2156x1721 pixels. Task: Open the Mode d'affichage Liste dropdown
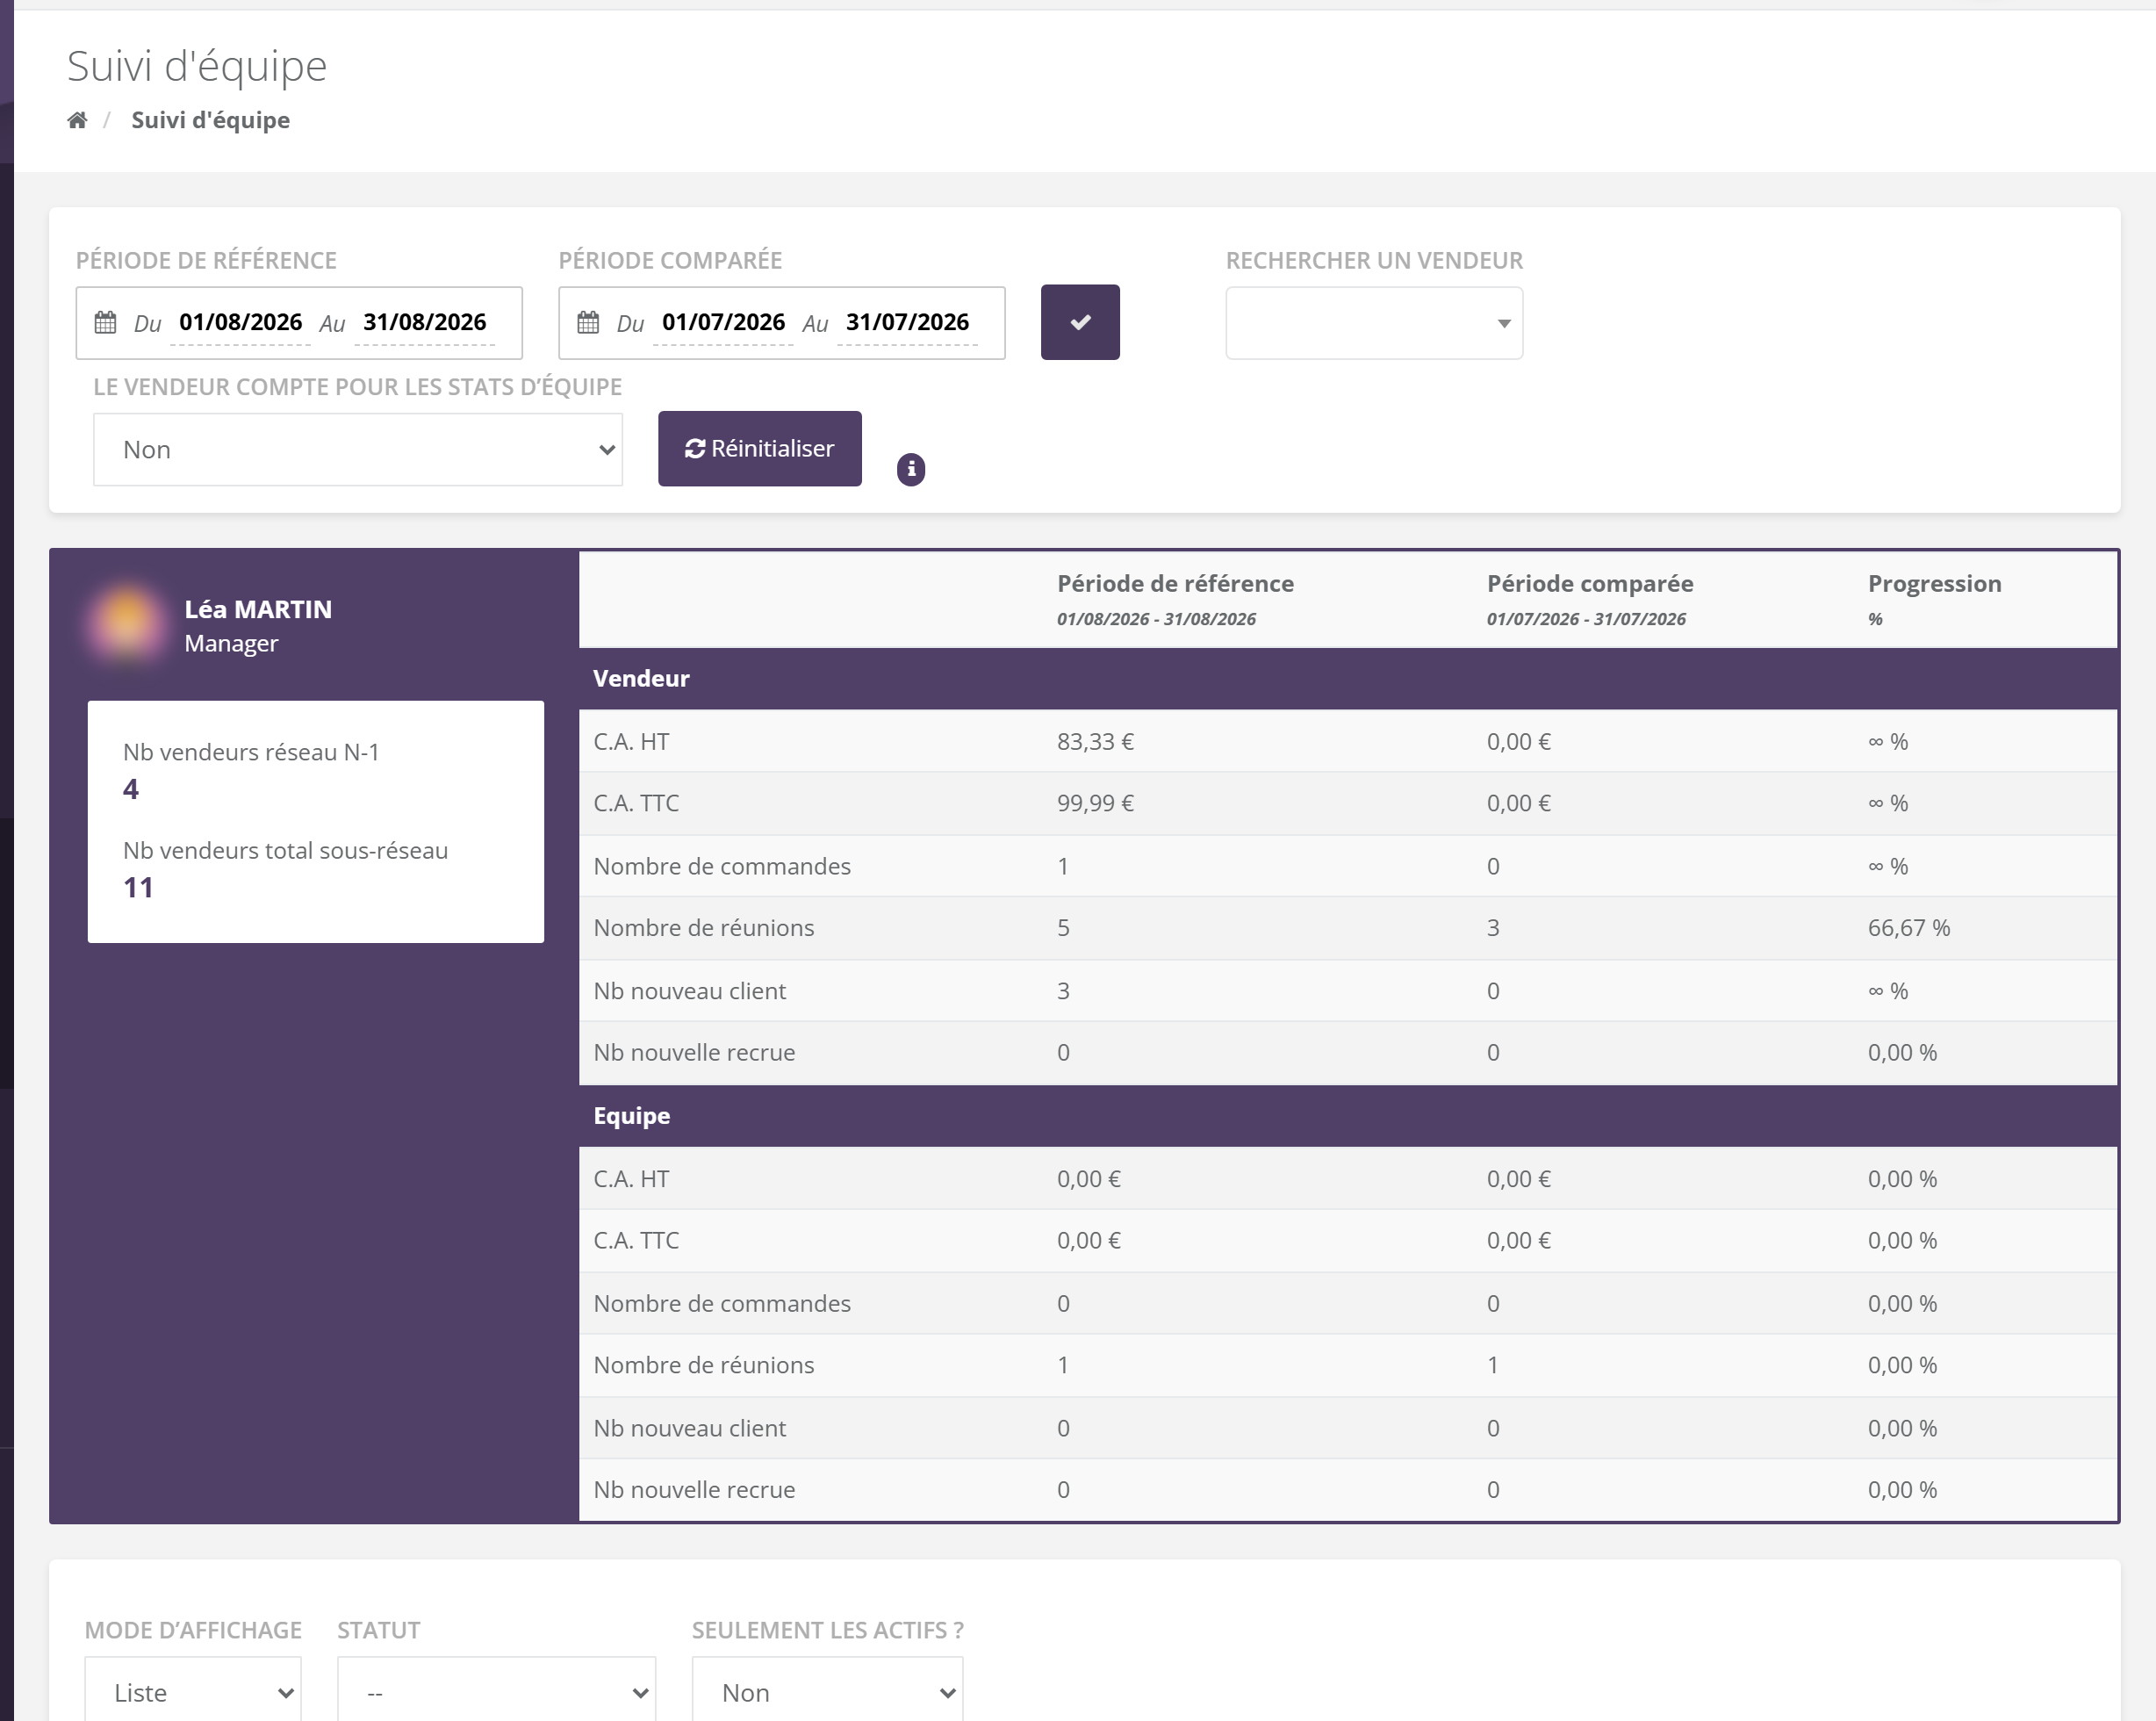coord(193,1691)
